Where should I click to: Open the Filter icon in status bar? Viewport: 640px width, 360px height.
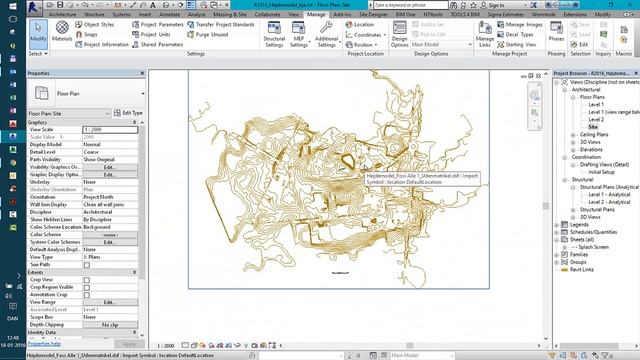click(x=606, y=356)
